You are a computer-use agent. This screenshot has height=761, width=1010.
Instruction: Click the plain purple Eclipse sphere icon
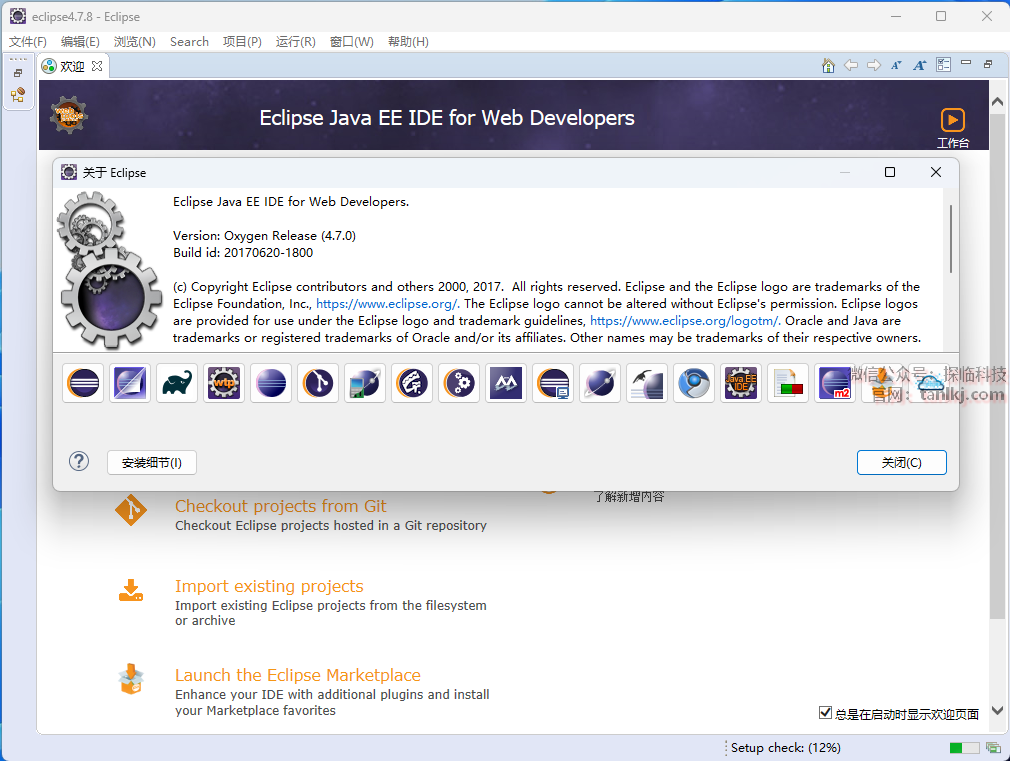271,383
